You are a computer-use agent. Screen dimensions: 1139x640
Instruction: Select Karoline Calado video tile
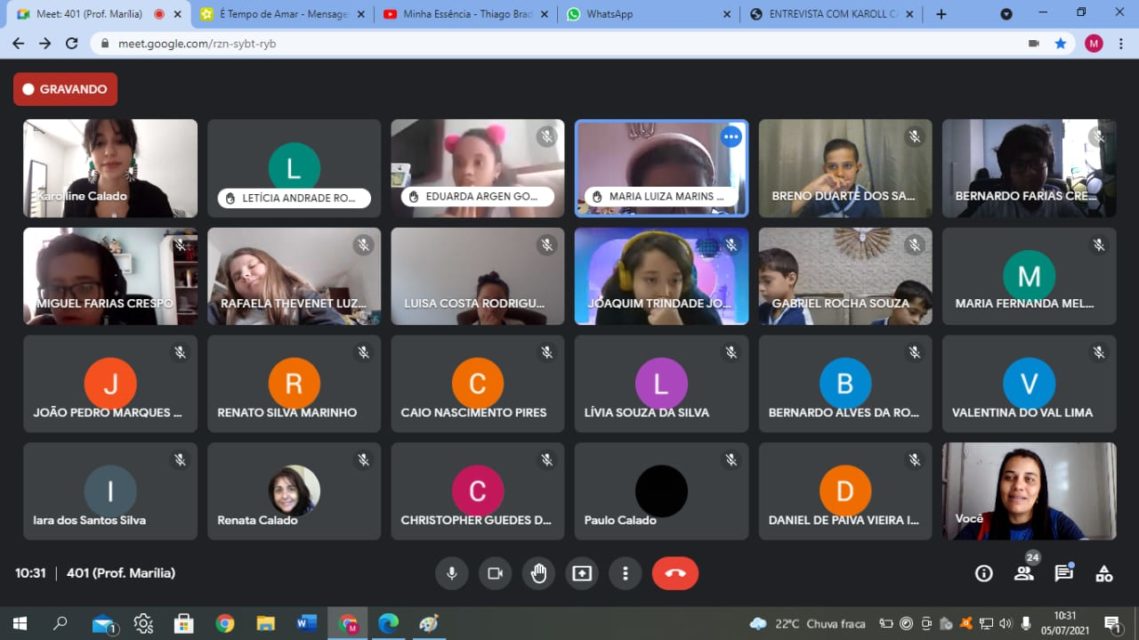[110, 169]
